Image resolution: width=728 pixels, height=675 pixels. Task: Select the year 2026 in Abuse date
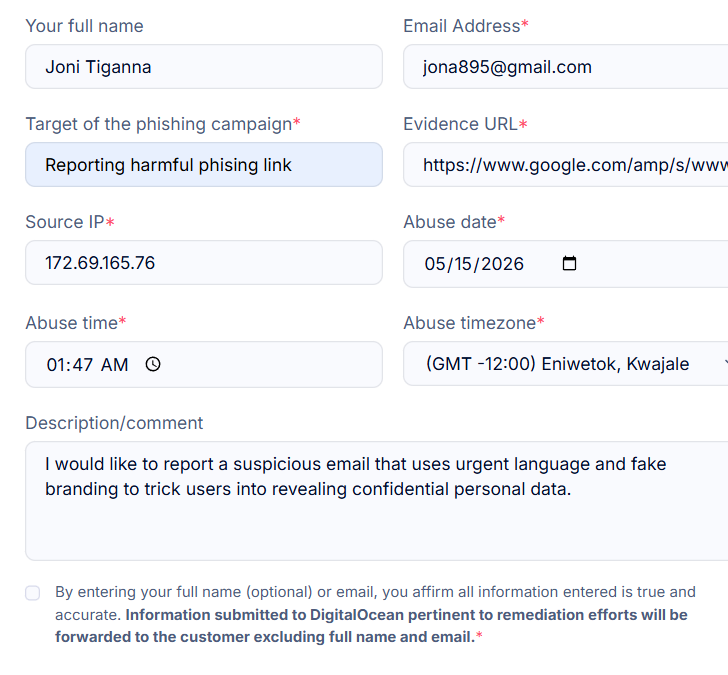(x=502, y=264)
